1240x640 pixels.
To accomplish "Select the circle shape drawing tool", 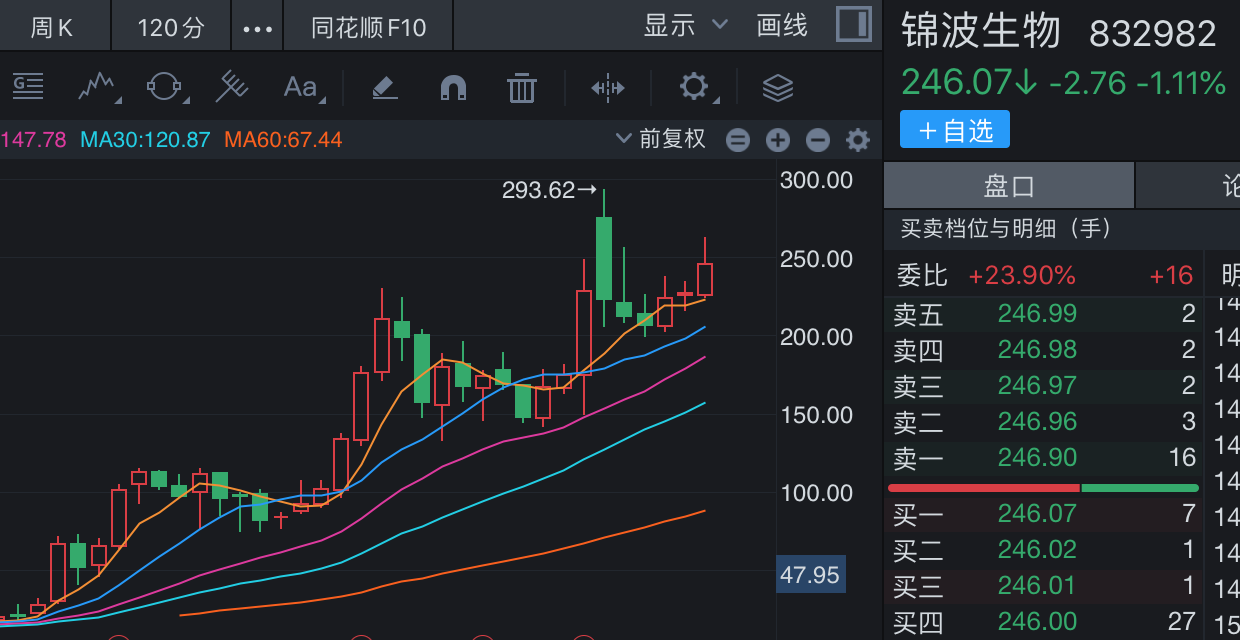I will [165, 88].
